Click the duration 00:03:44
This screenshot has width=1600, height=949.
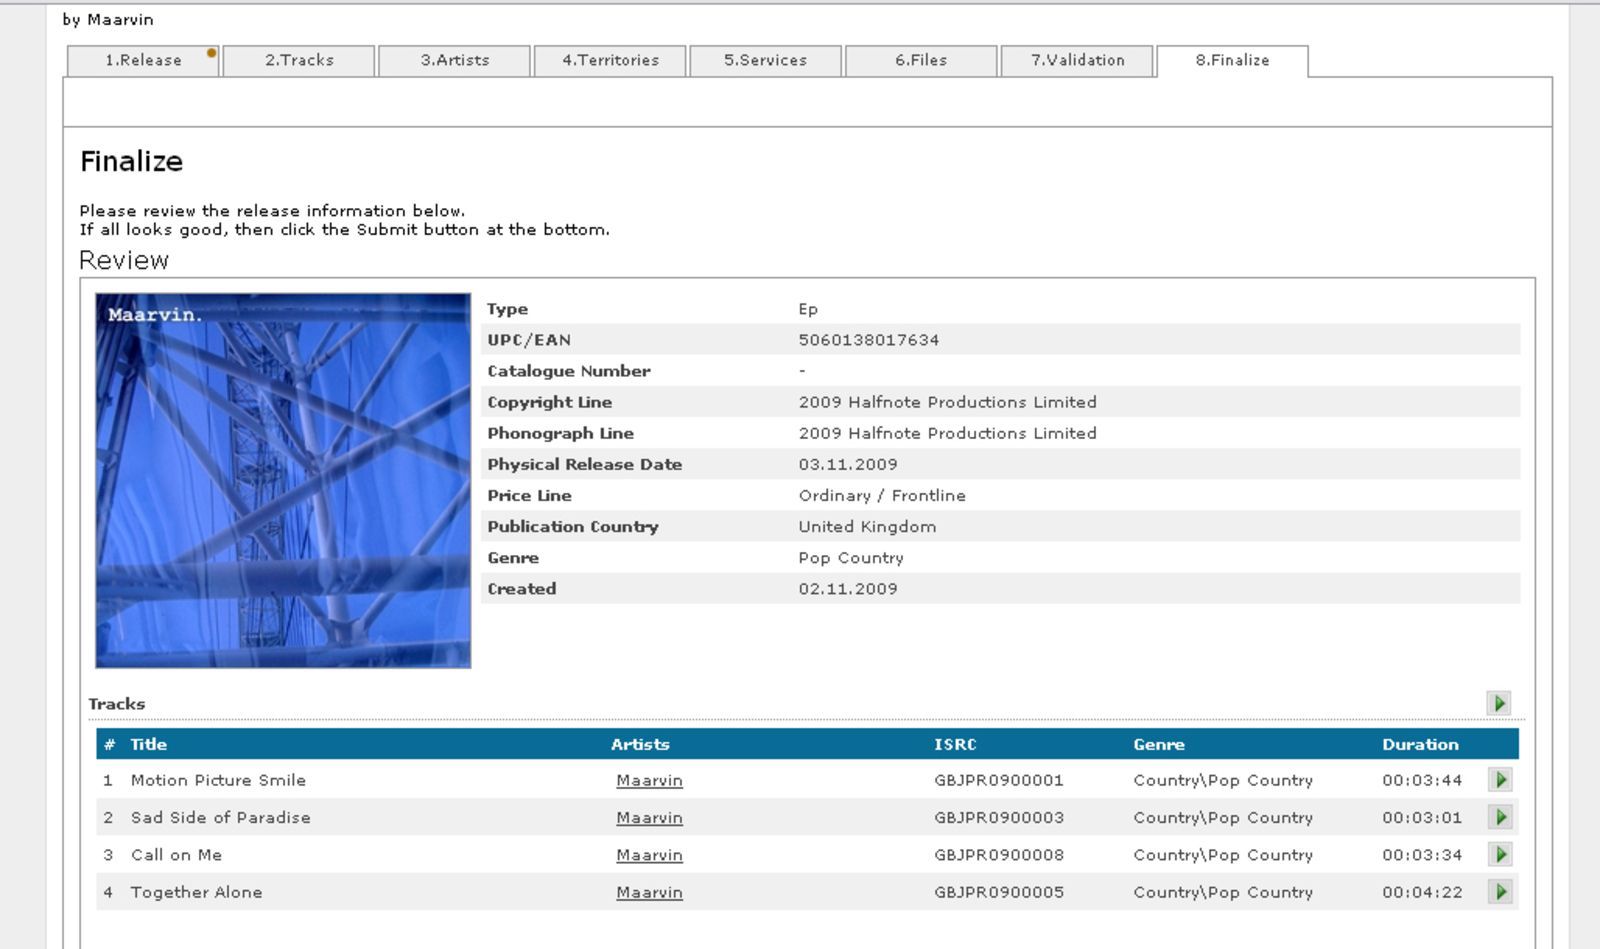pos(1422,780)
